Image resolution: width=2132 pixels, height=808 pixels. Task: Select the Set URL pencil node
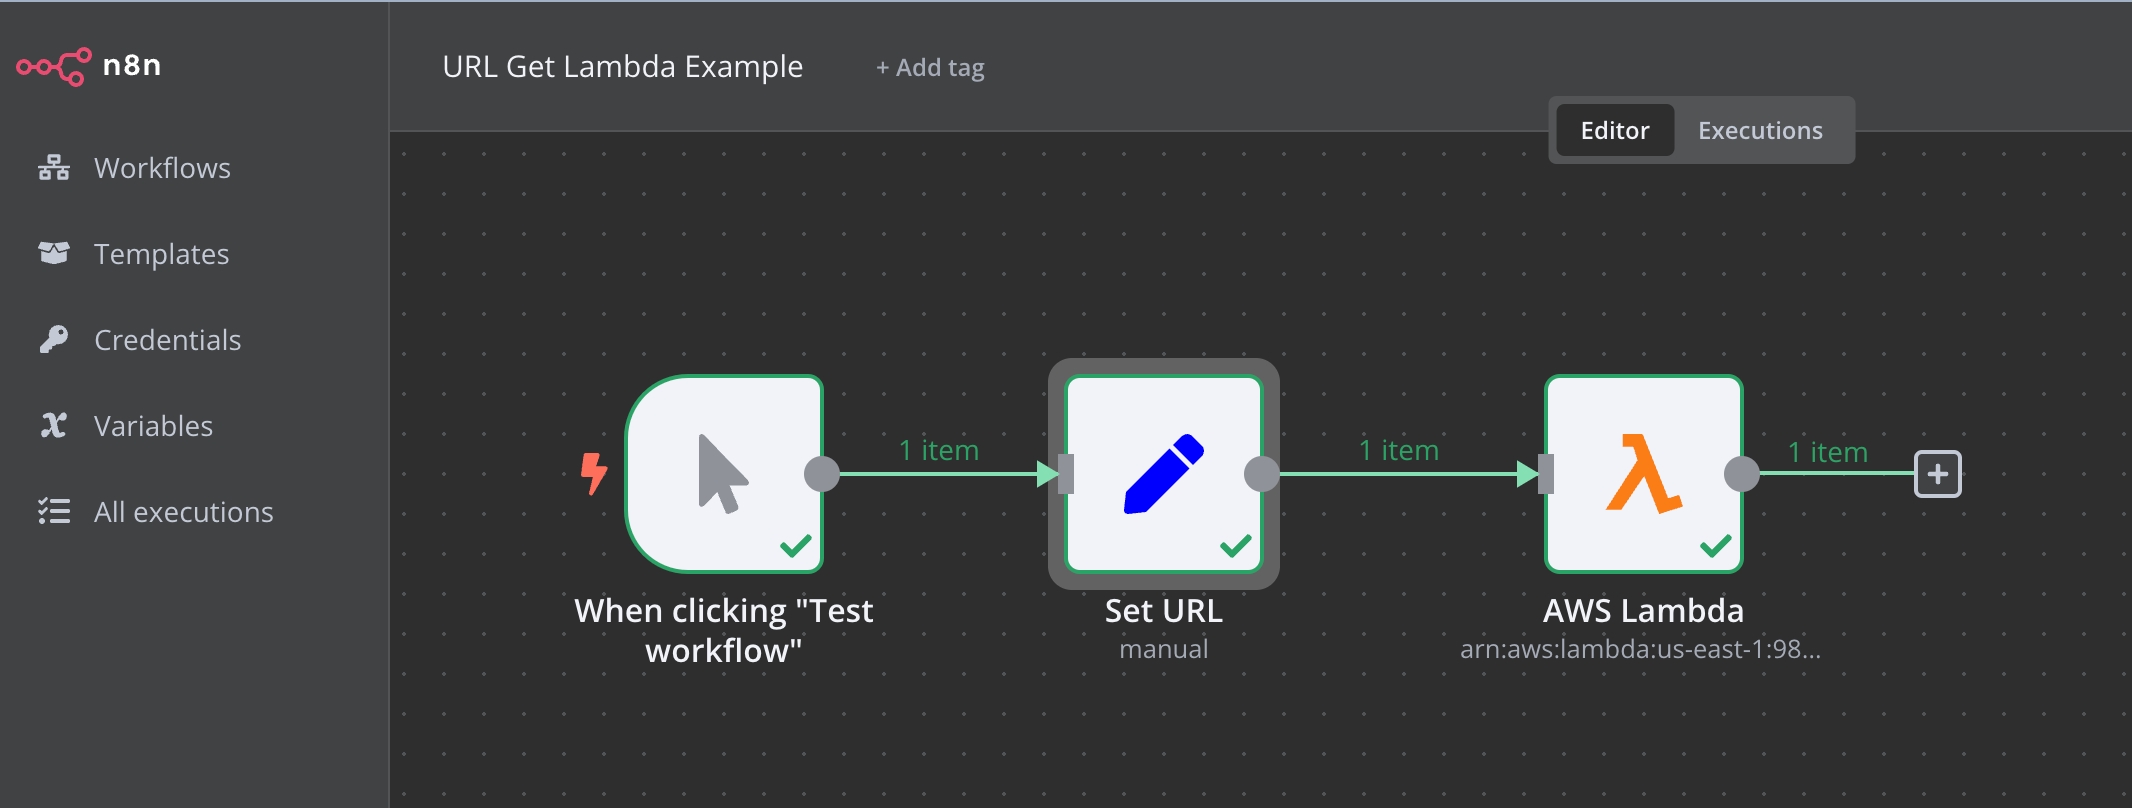(1164, 474)
